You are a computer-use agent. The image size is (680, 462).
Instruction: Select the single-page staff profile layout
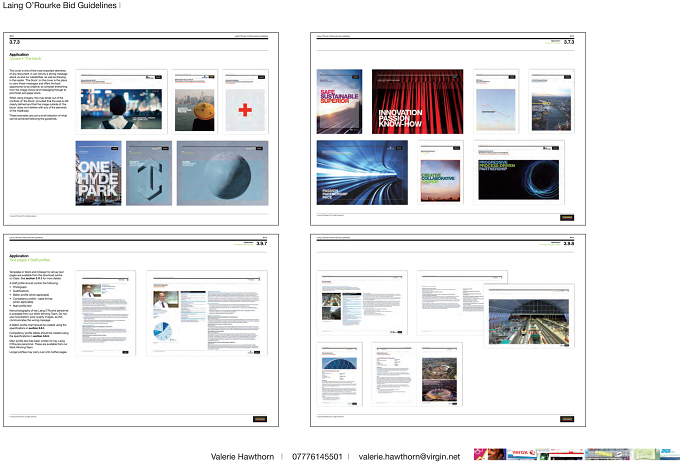click(x=105, y=313)
